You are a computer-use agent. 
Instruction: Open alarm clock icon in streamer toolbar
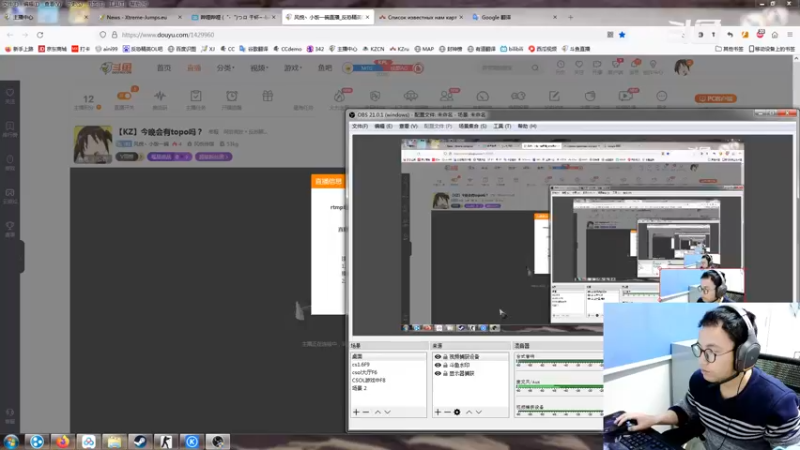point(232,96)
